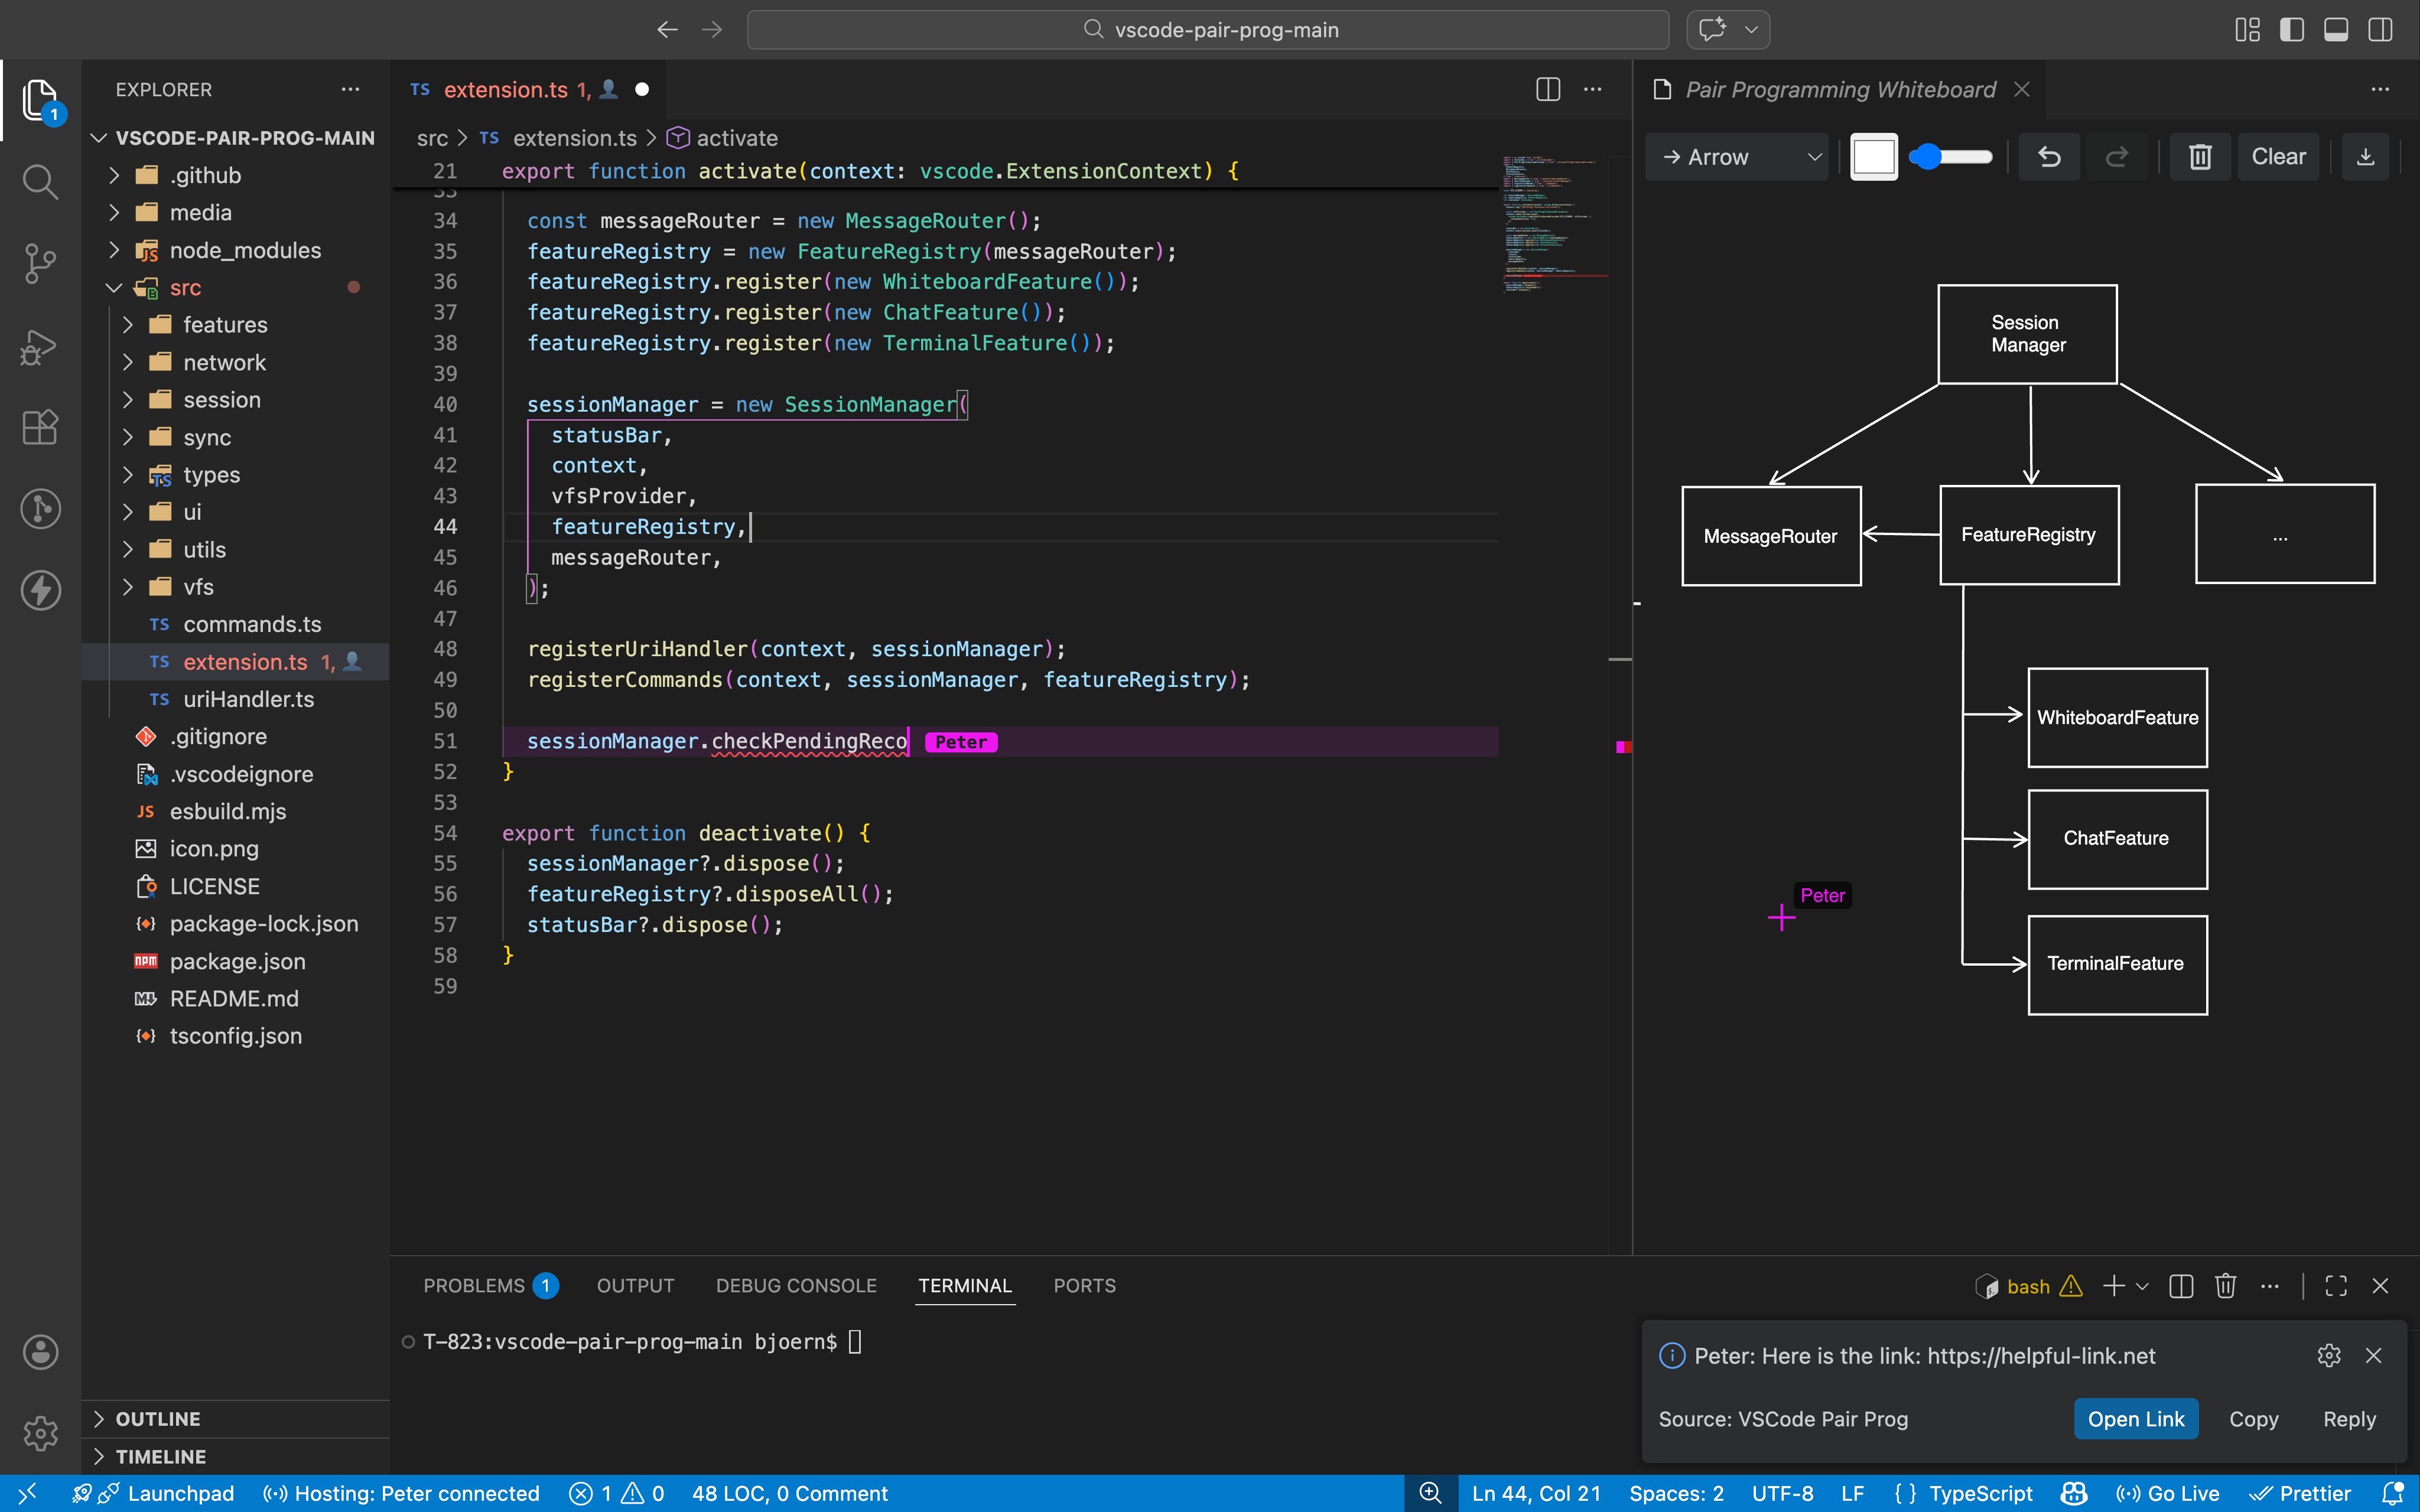Viewport: 2420px width, 1512px height.
Task: Expand the features folder
Action: (225, 325)
